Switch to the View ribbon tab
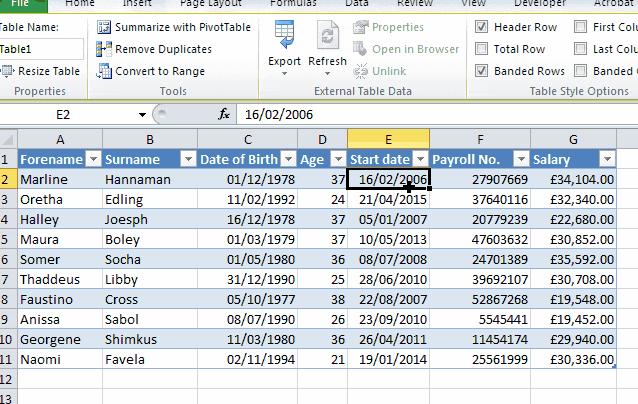Image resolution: width=638 pixels, height=404 pixels. (474, 4)
